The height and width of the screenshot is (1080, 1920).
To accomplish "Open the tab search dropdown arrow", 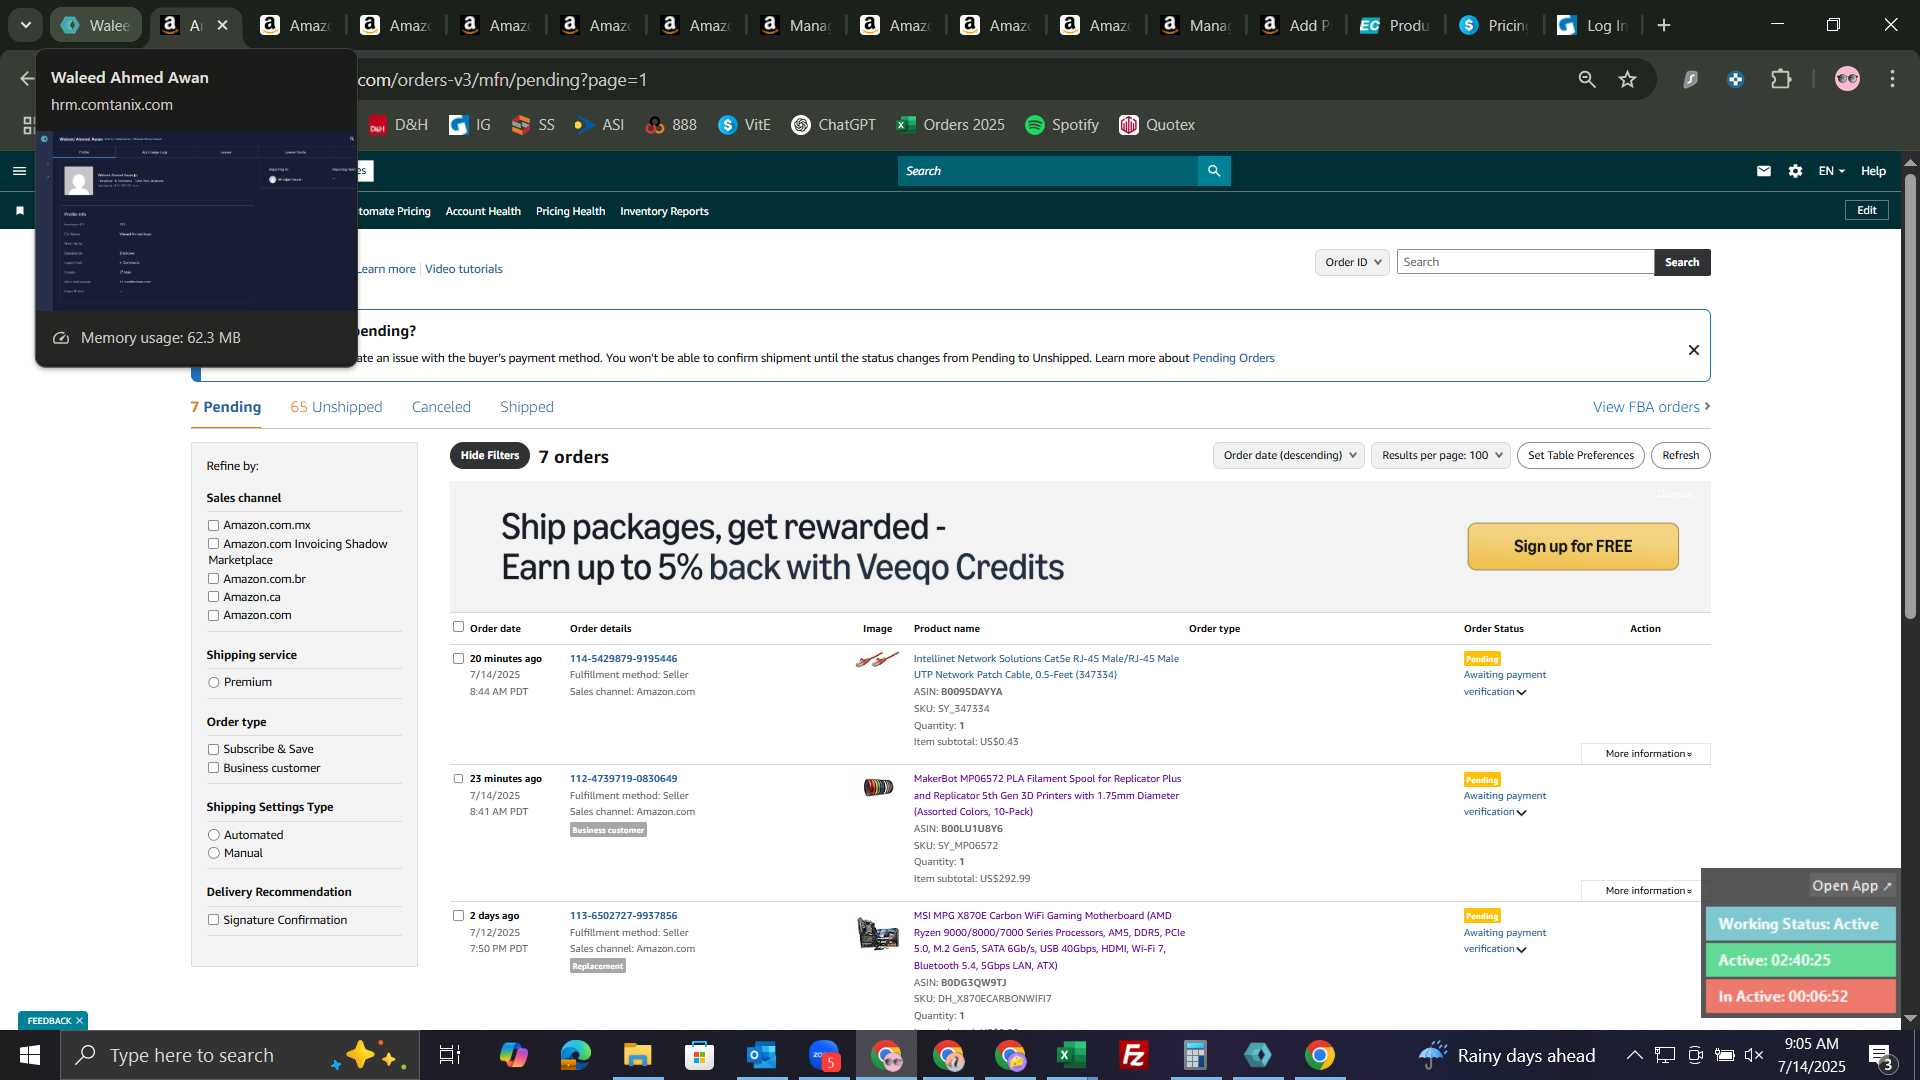I will pyautogui.click(x=26, y=25).
